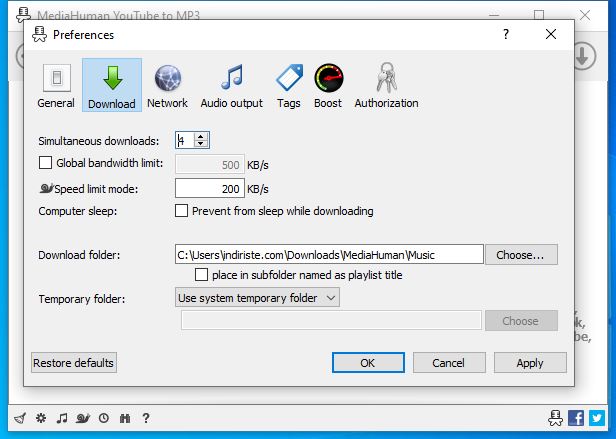Toggle snail speed limit icon in bottom toolbar
Image resolution: width=616 pixels, height=439 pixels.
coord(83,418)
